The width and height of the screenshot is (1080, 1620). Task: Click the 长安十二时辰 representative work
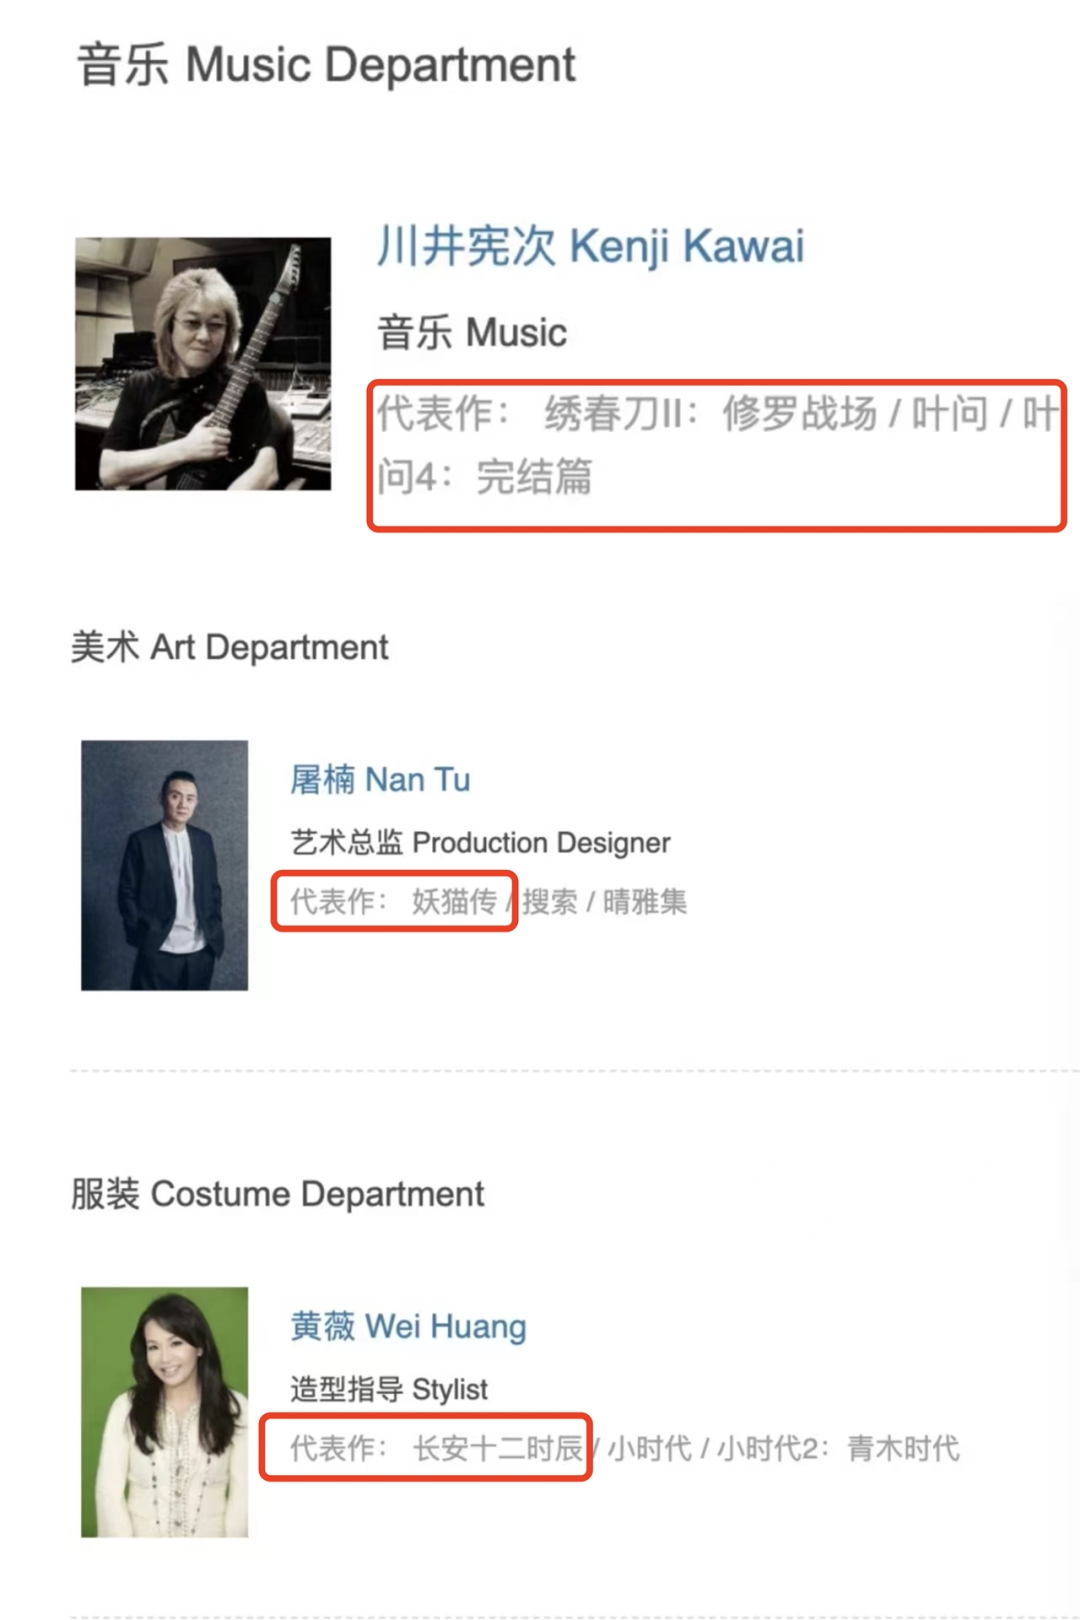tap(497, 1448)
